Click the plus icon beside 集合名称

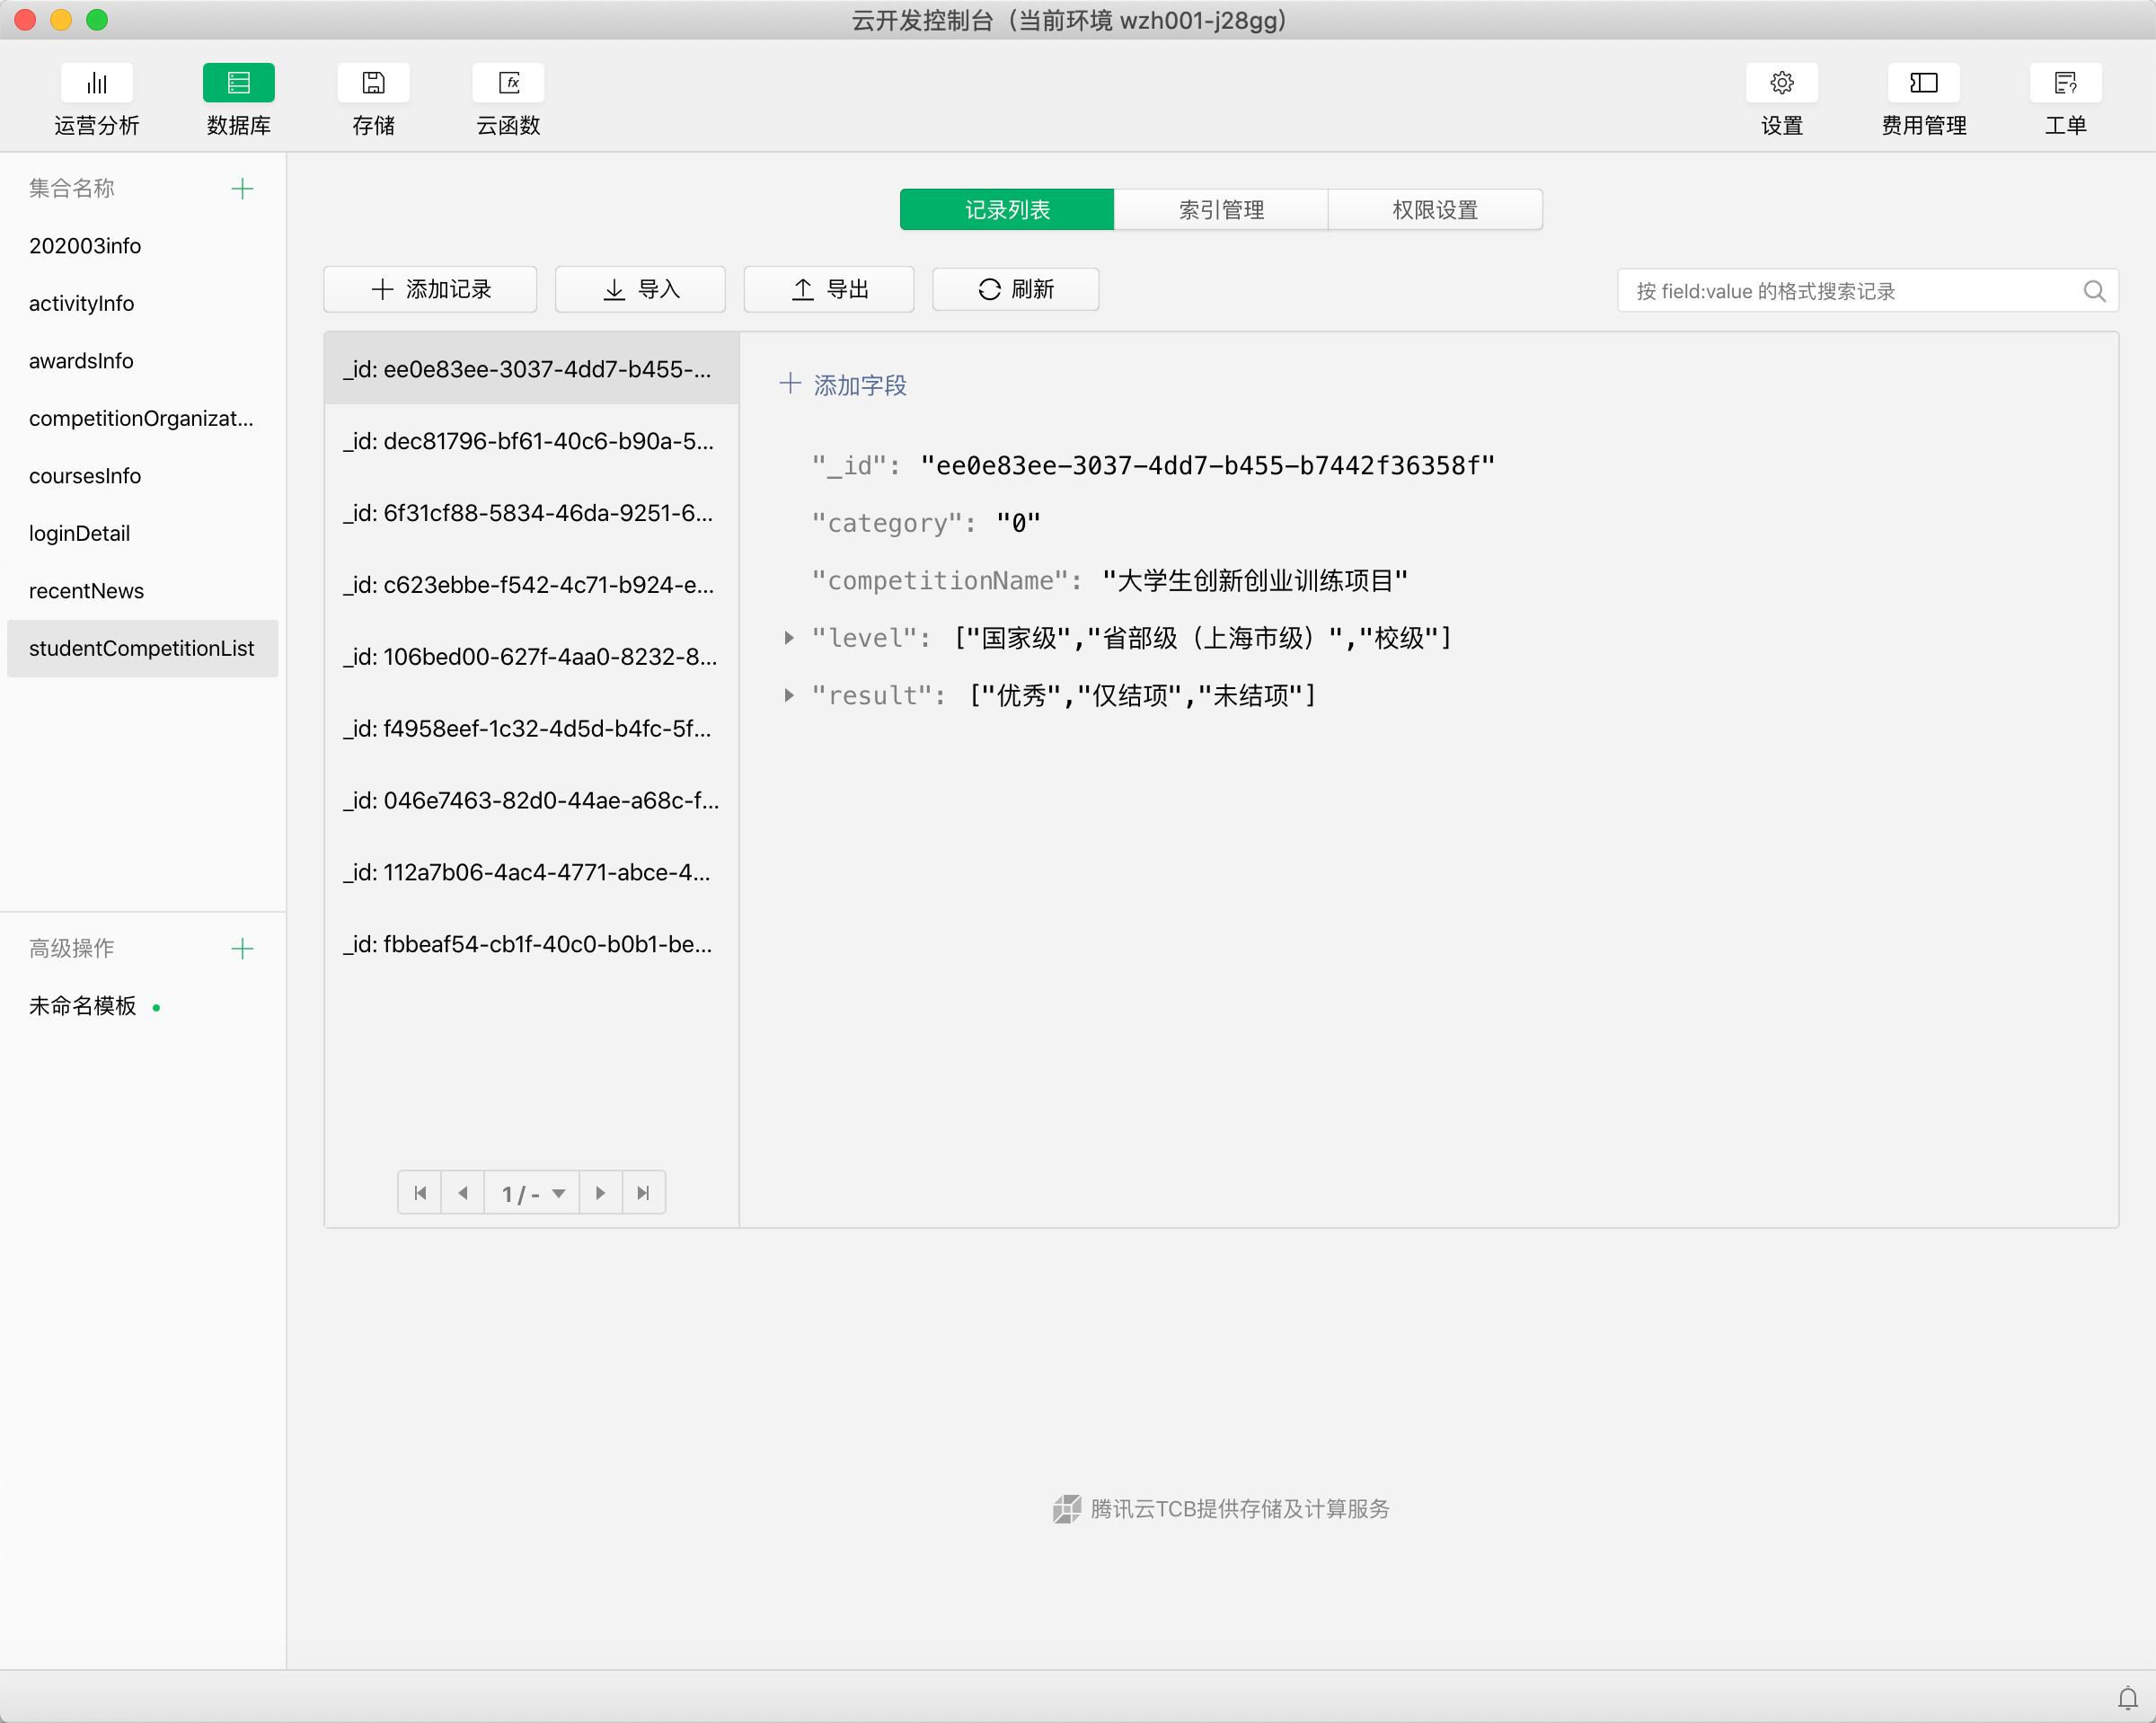click(242, 189)
